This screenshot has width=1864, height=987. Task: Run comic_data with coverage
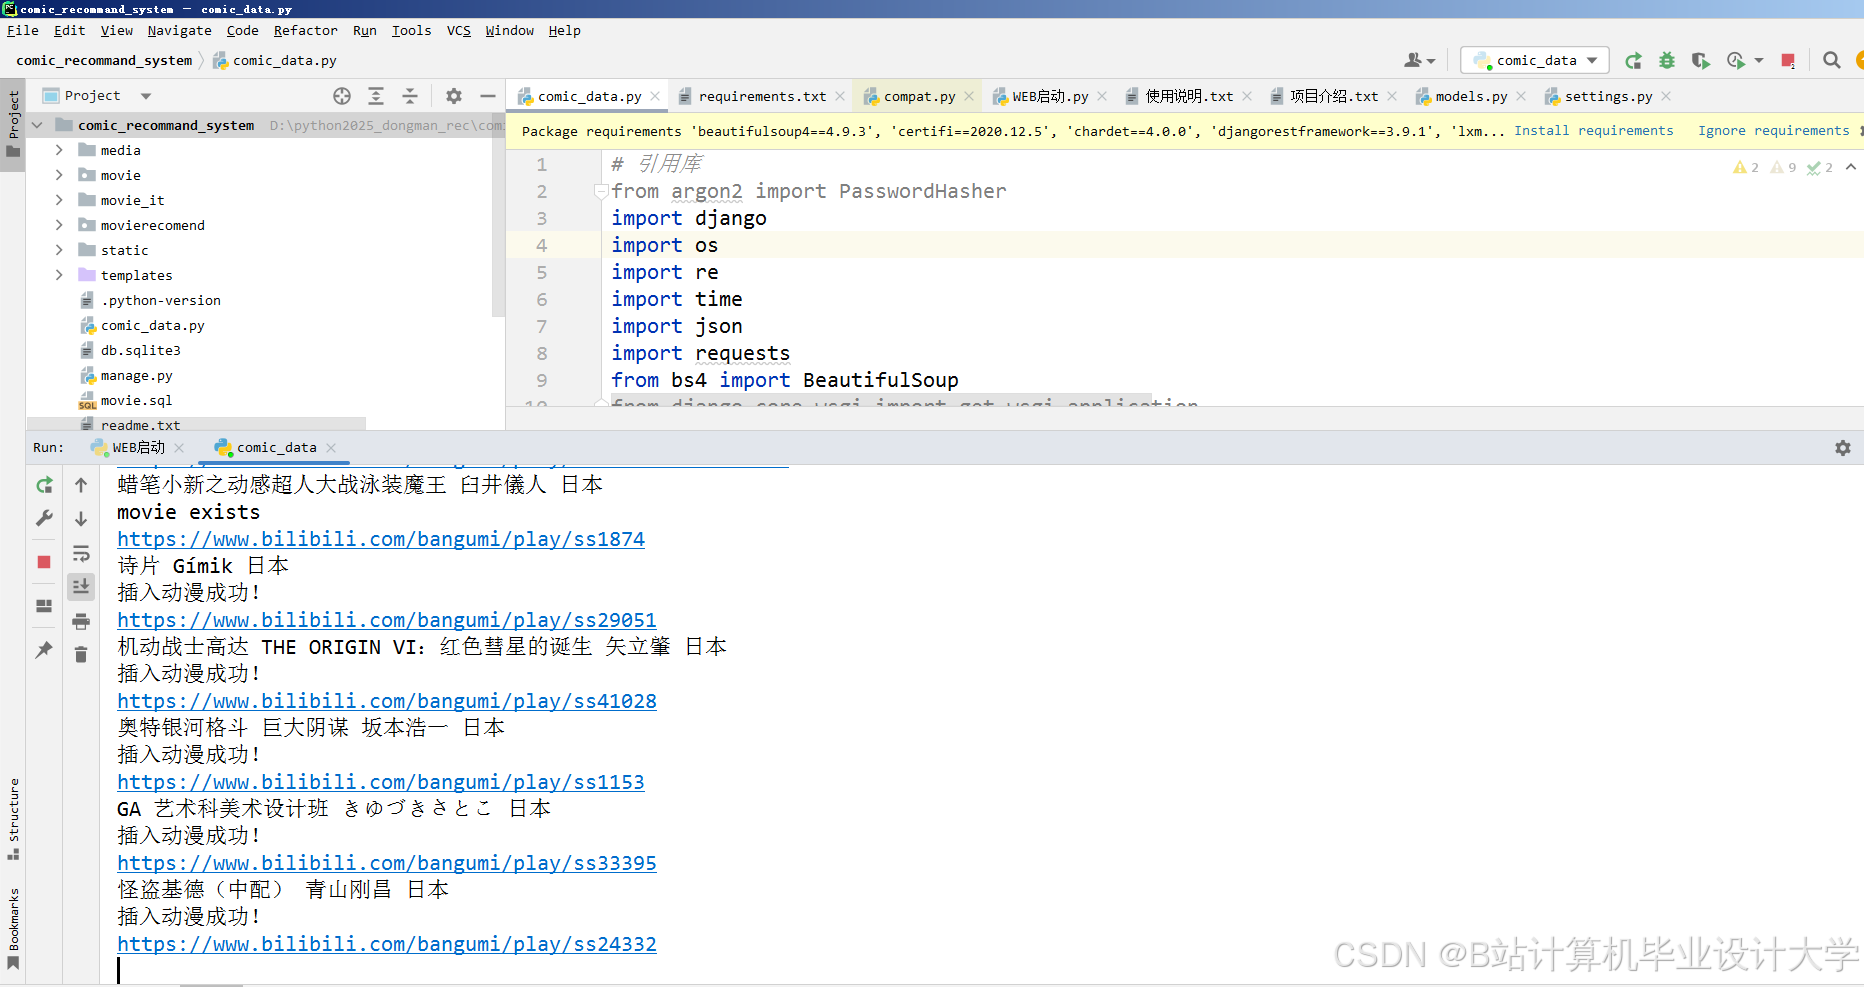point(1700,60)
